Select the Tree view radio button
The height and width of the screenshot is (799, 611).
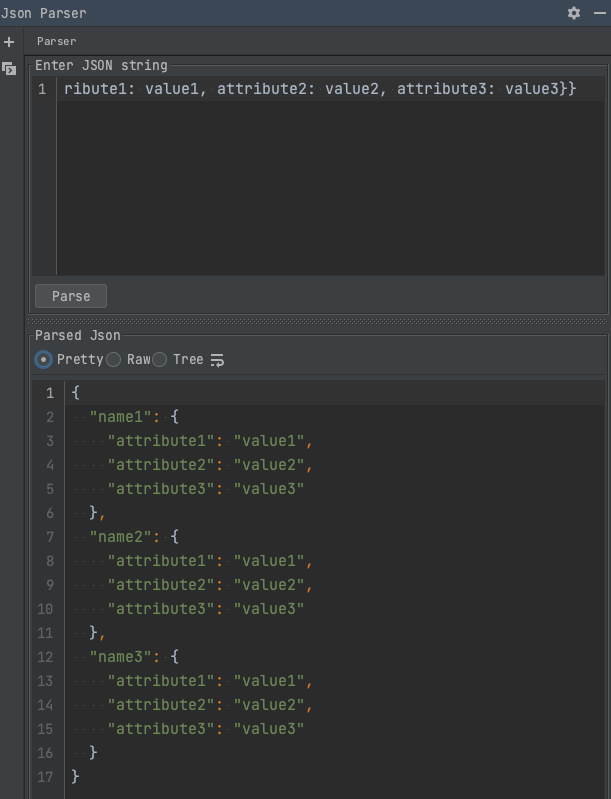click(x=160, y=360)
